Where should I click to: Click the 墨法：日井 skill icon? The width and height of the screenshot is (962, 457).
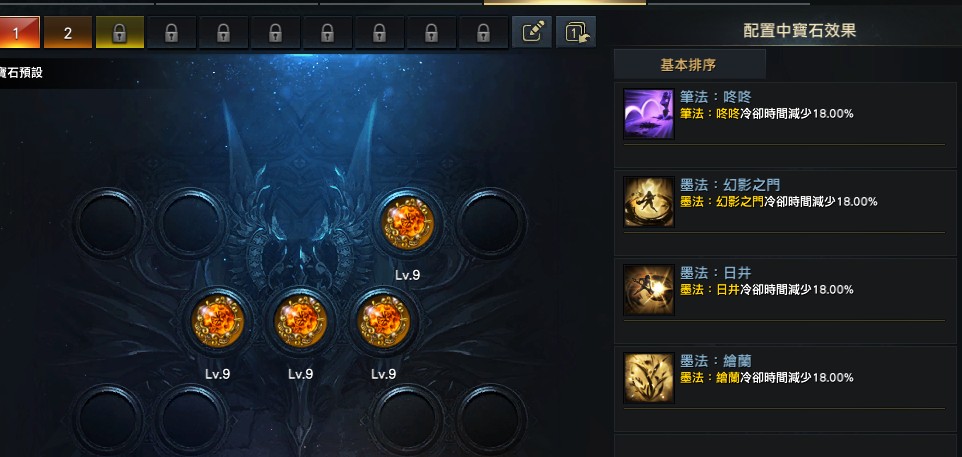click(x=648, y=290)
